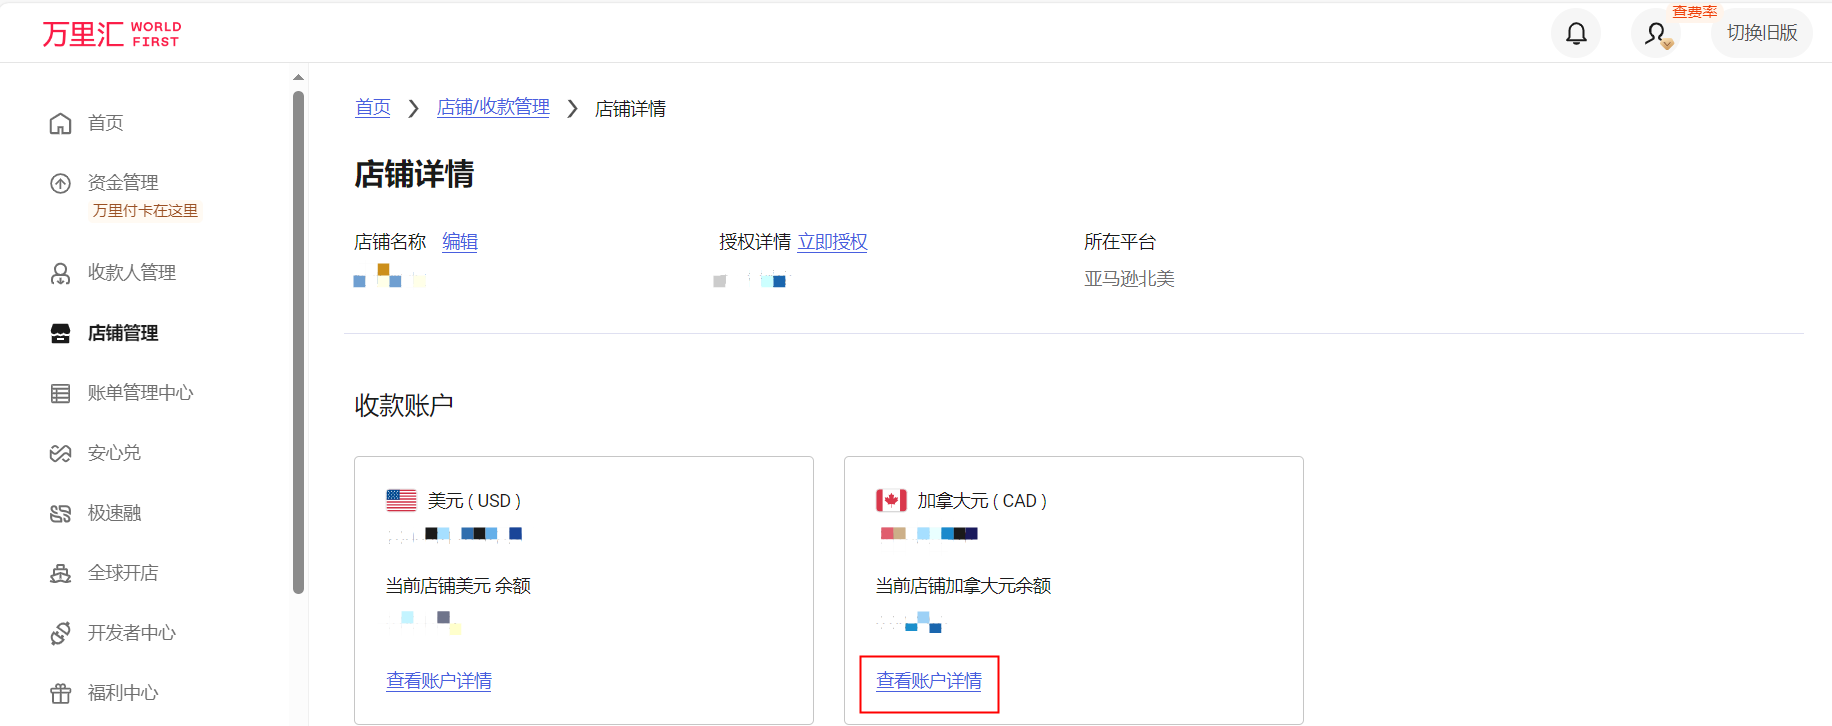The height and width of the screenshot is (726, 1832).
Task: Click the funds management arrow icon
Action: 61,183
